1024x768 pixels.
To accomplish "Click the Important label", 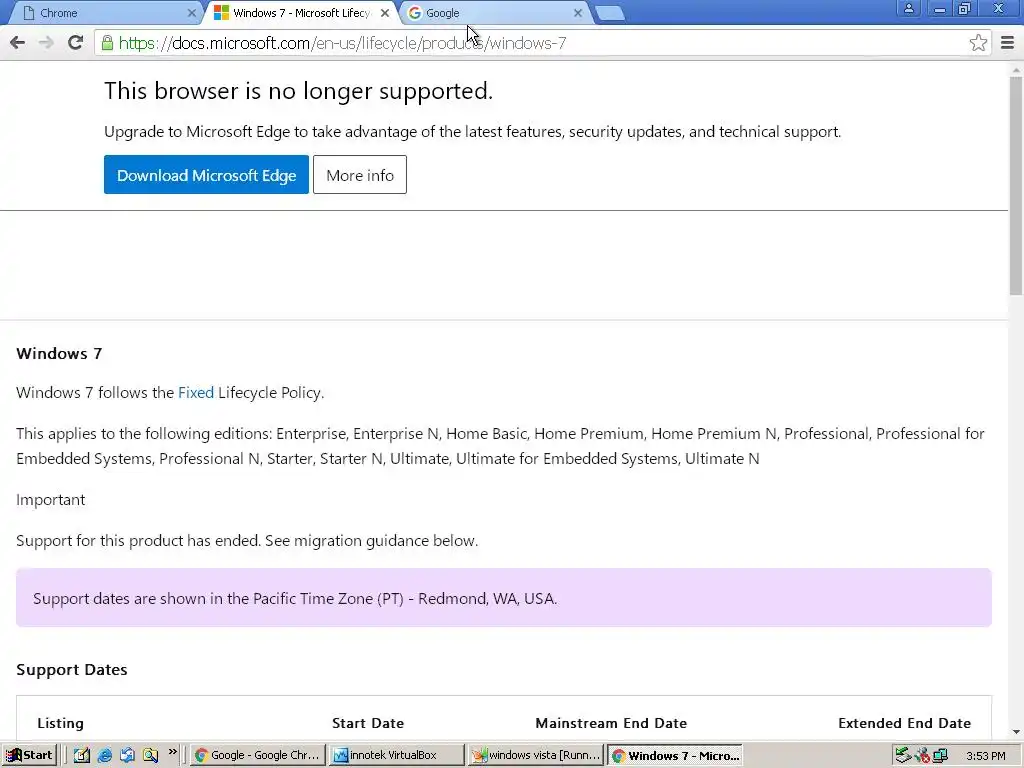I will tap(51, 500).
